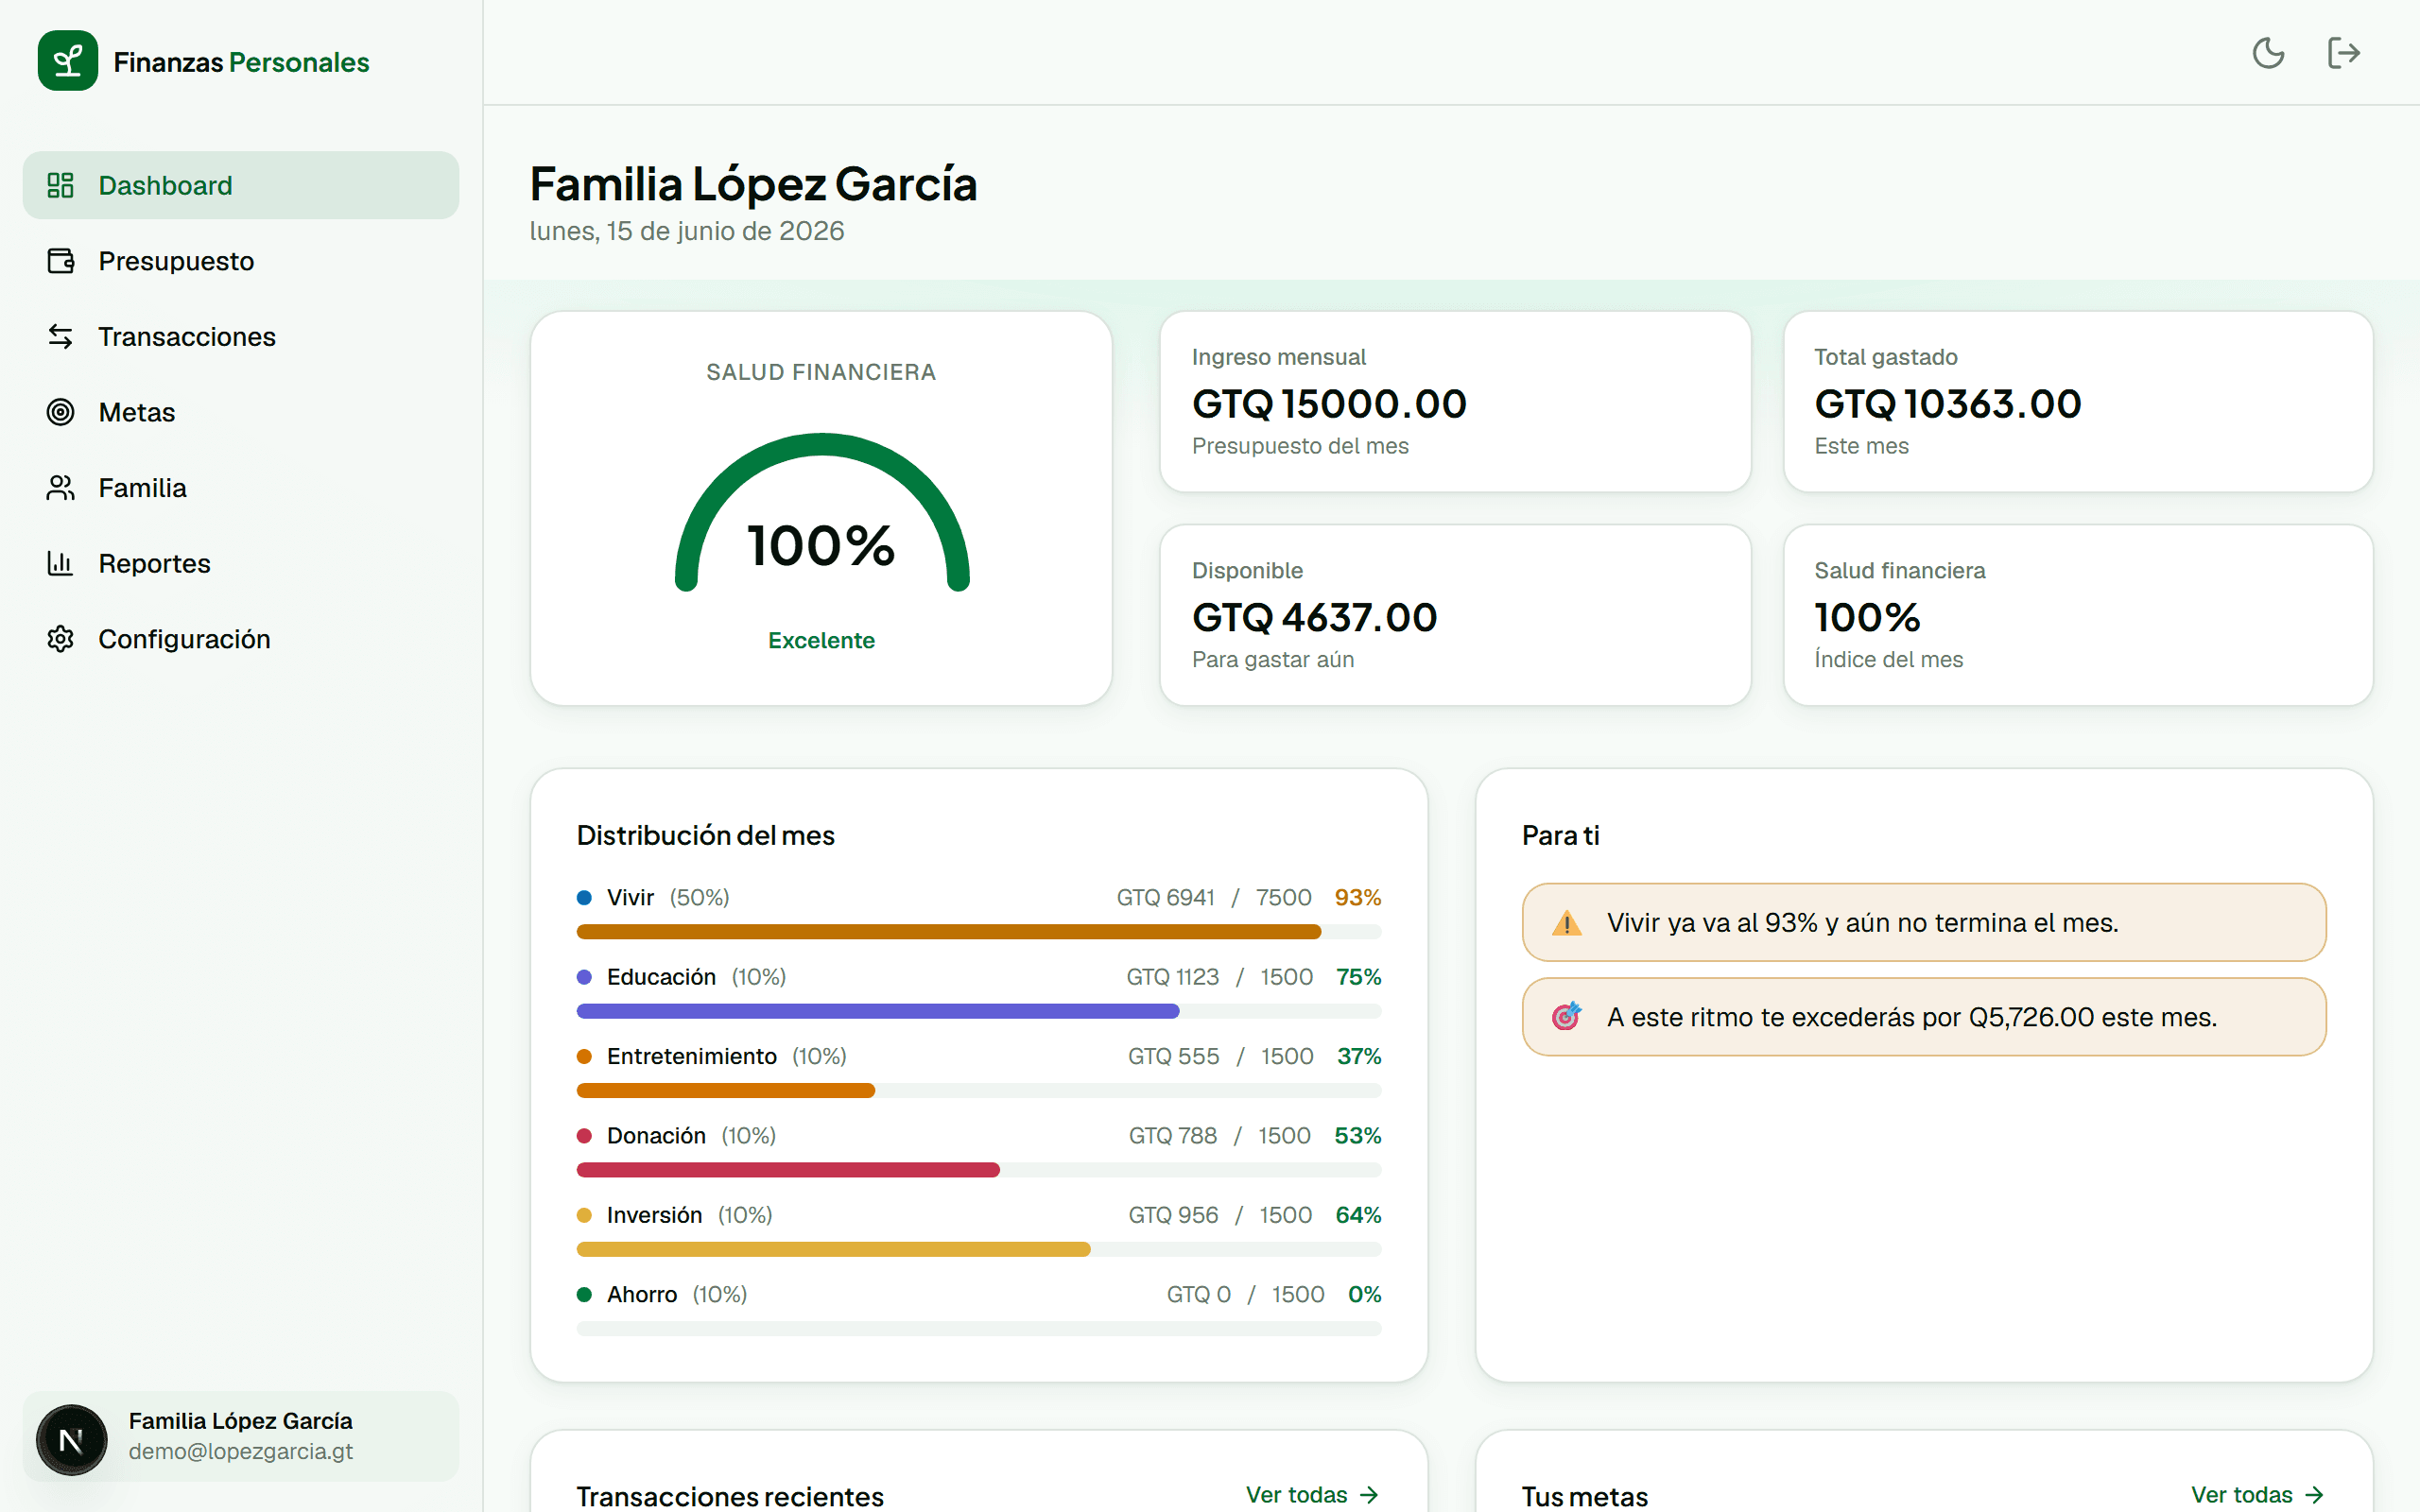Open Configuración settings page
Image resolution: width=2420 pixels, height=1512 pixels.
241,639
